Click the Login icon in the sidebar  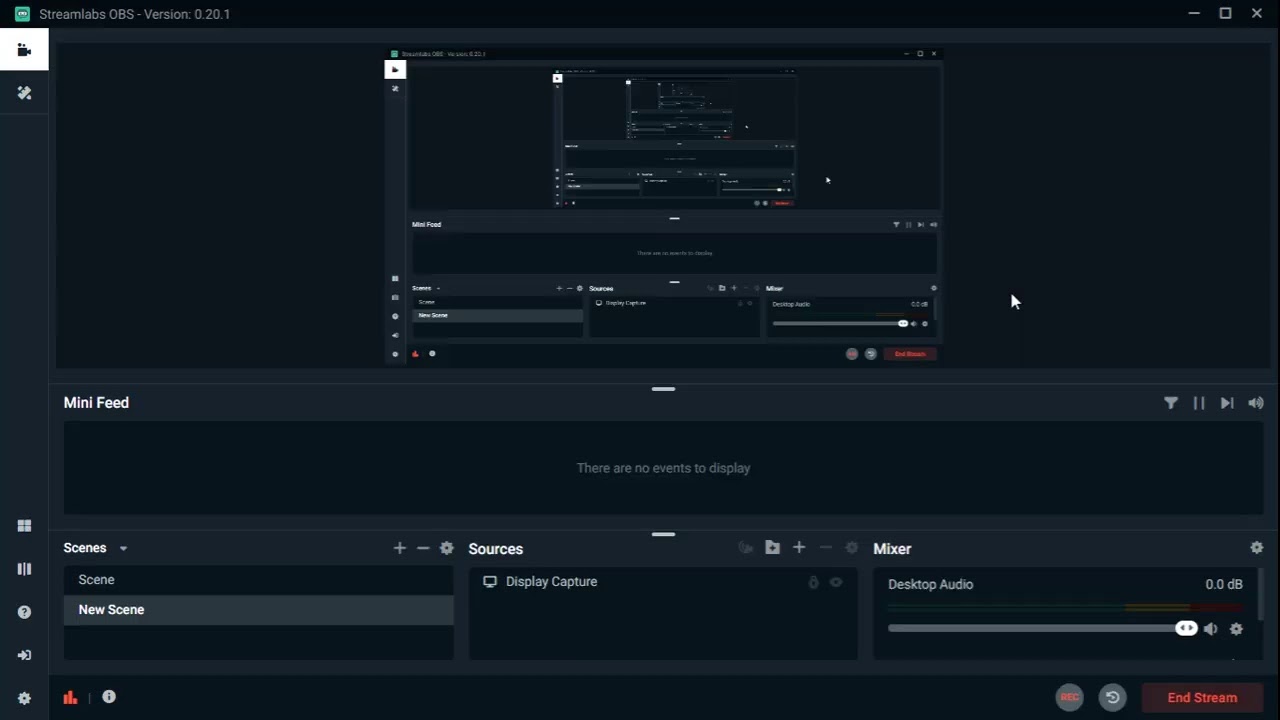click(24, 655)
